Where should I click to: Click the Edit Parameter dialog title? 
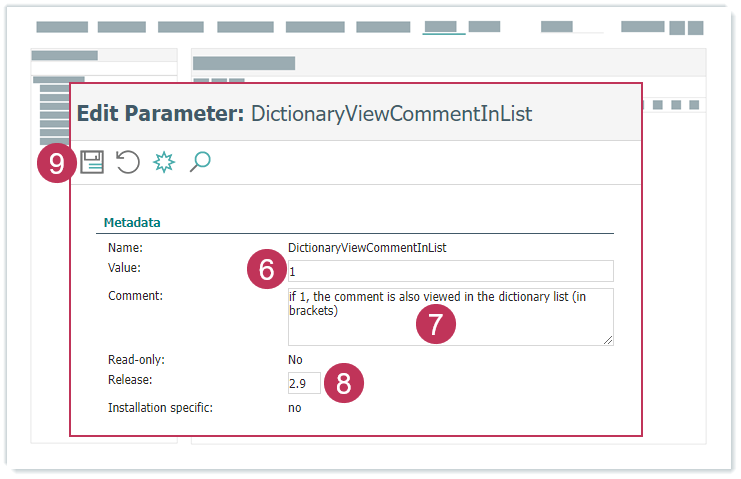pos(304,113)
